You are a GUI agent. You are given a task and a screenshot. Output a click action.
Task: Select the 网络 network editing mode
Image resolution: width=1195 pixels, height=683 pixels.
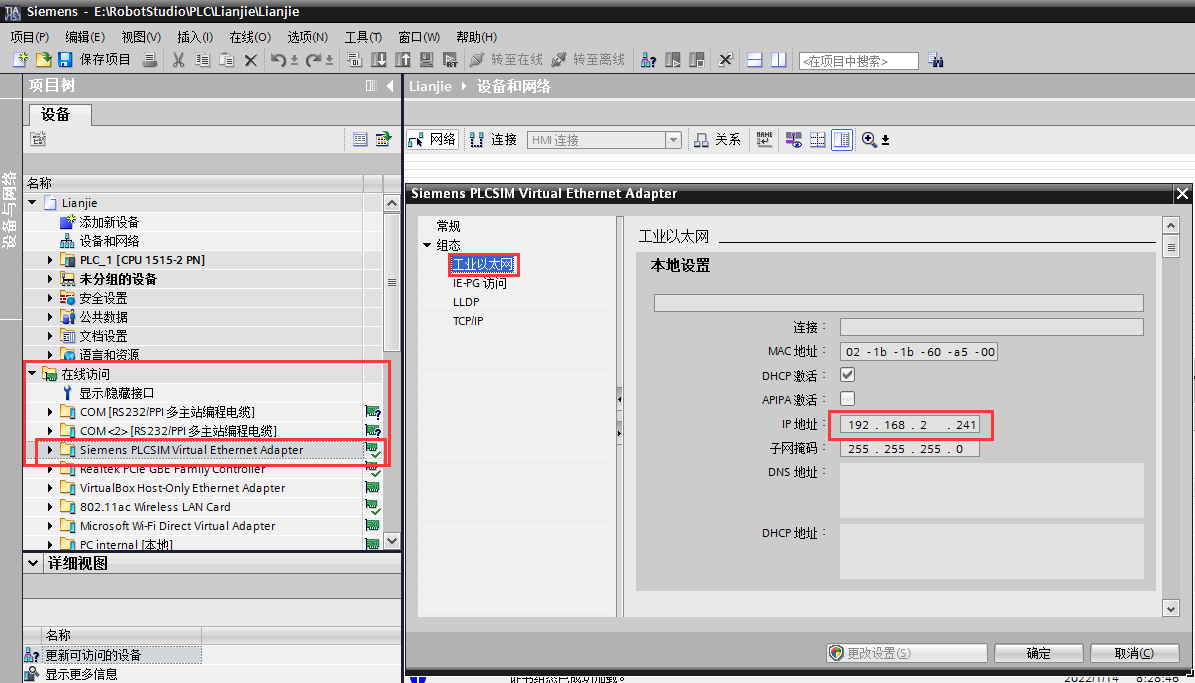[x=432, y=139]
